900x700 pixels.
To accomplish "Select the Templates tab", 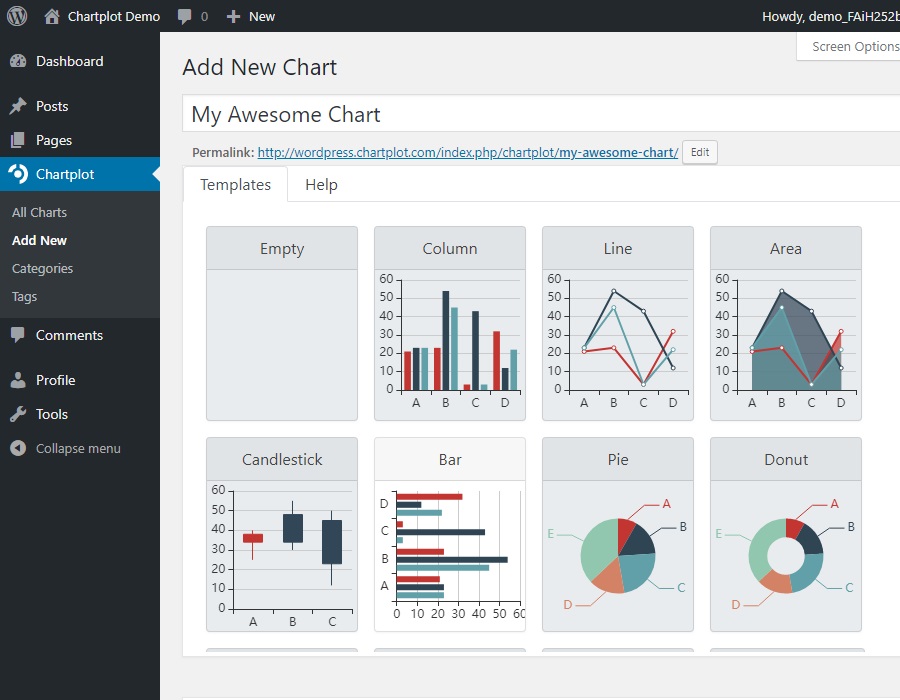I will [235, 185].
